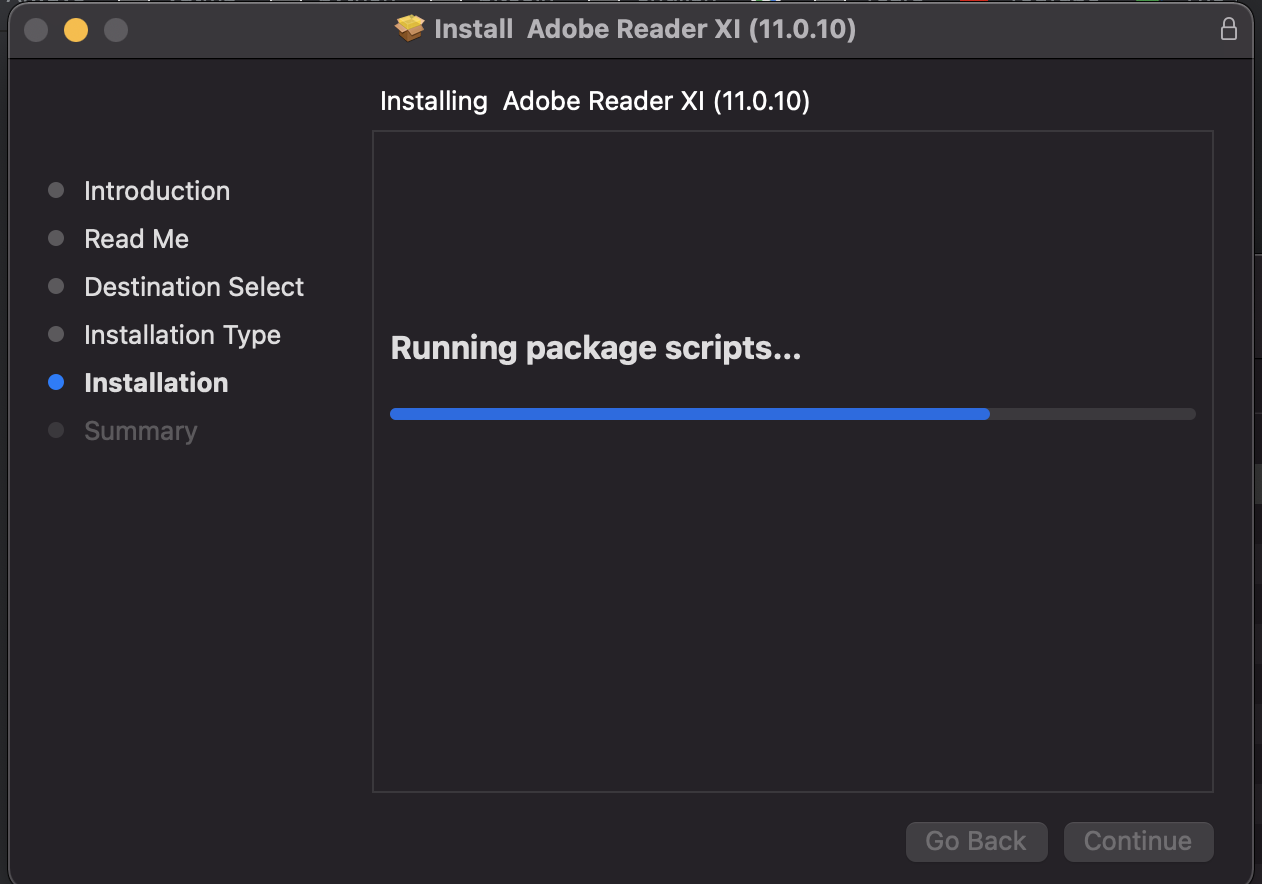This screenshot has height=884, width=1262.
Task: Click the dimmed bullet beside Summary
Action: [56, 430]
